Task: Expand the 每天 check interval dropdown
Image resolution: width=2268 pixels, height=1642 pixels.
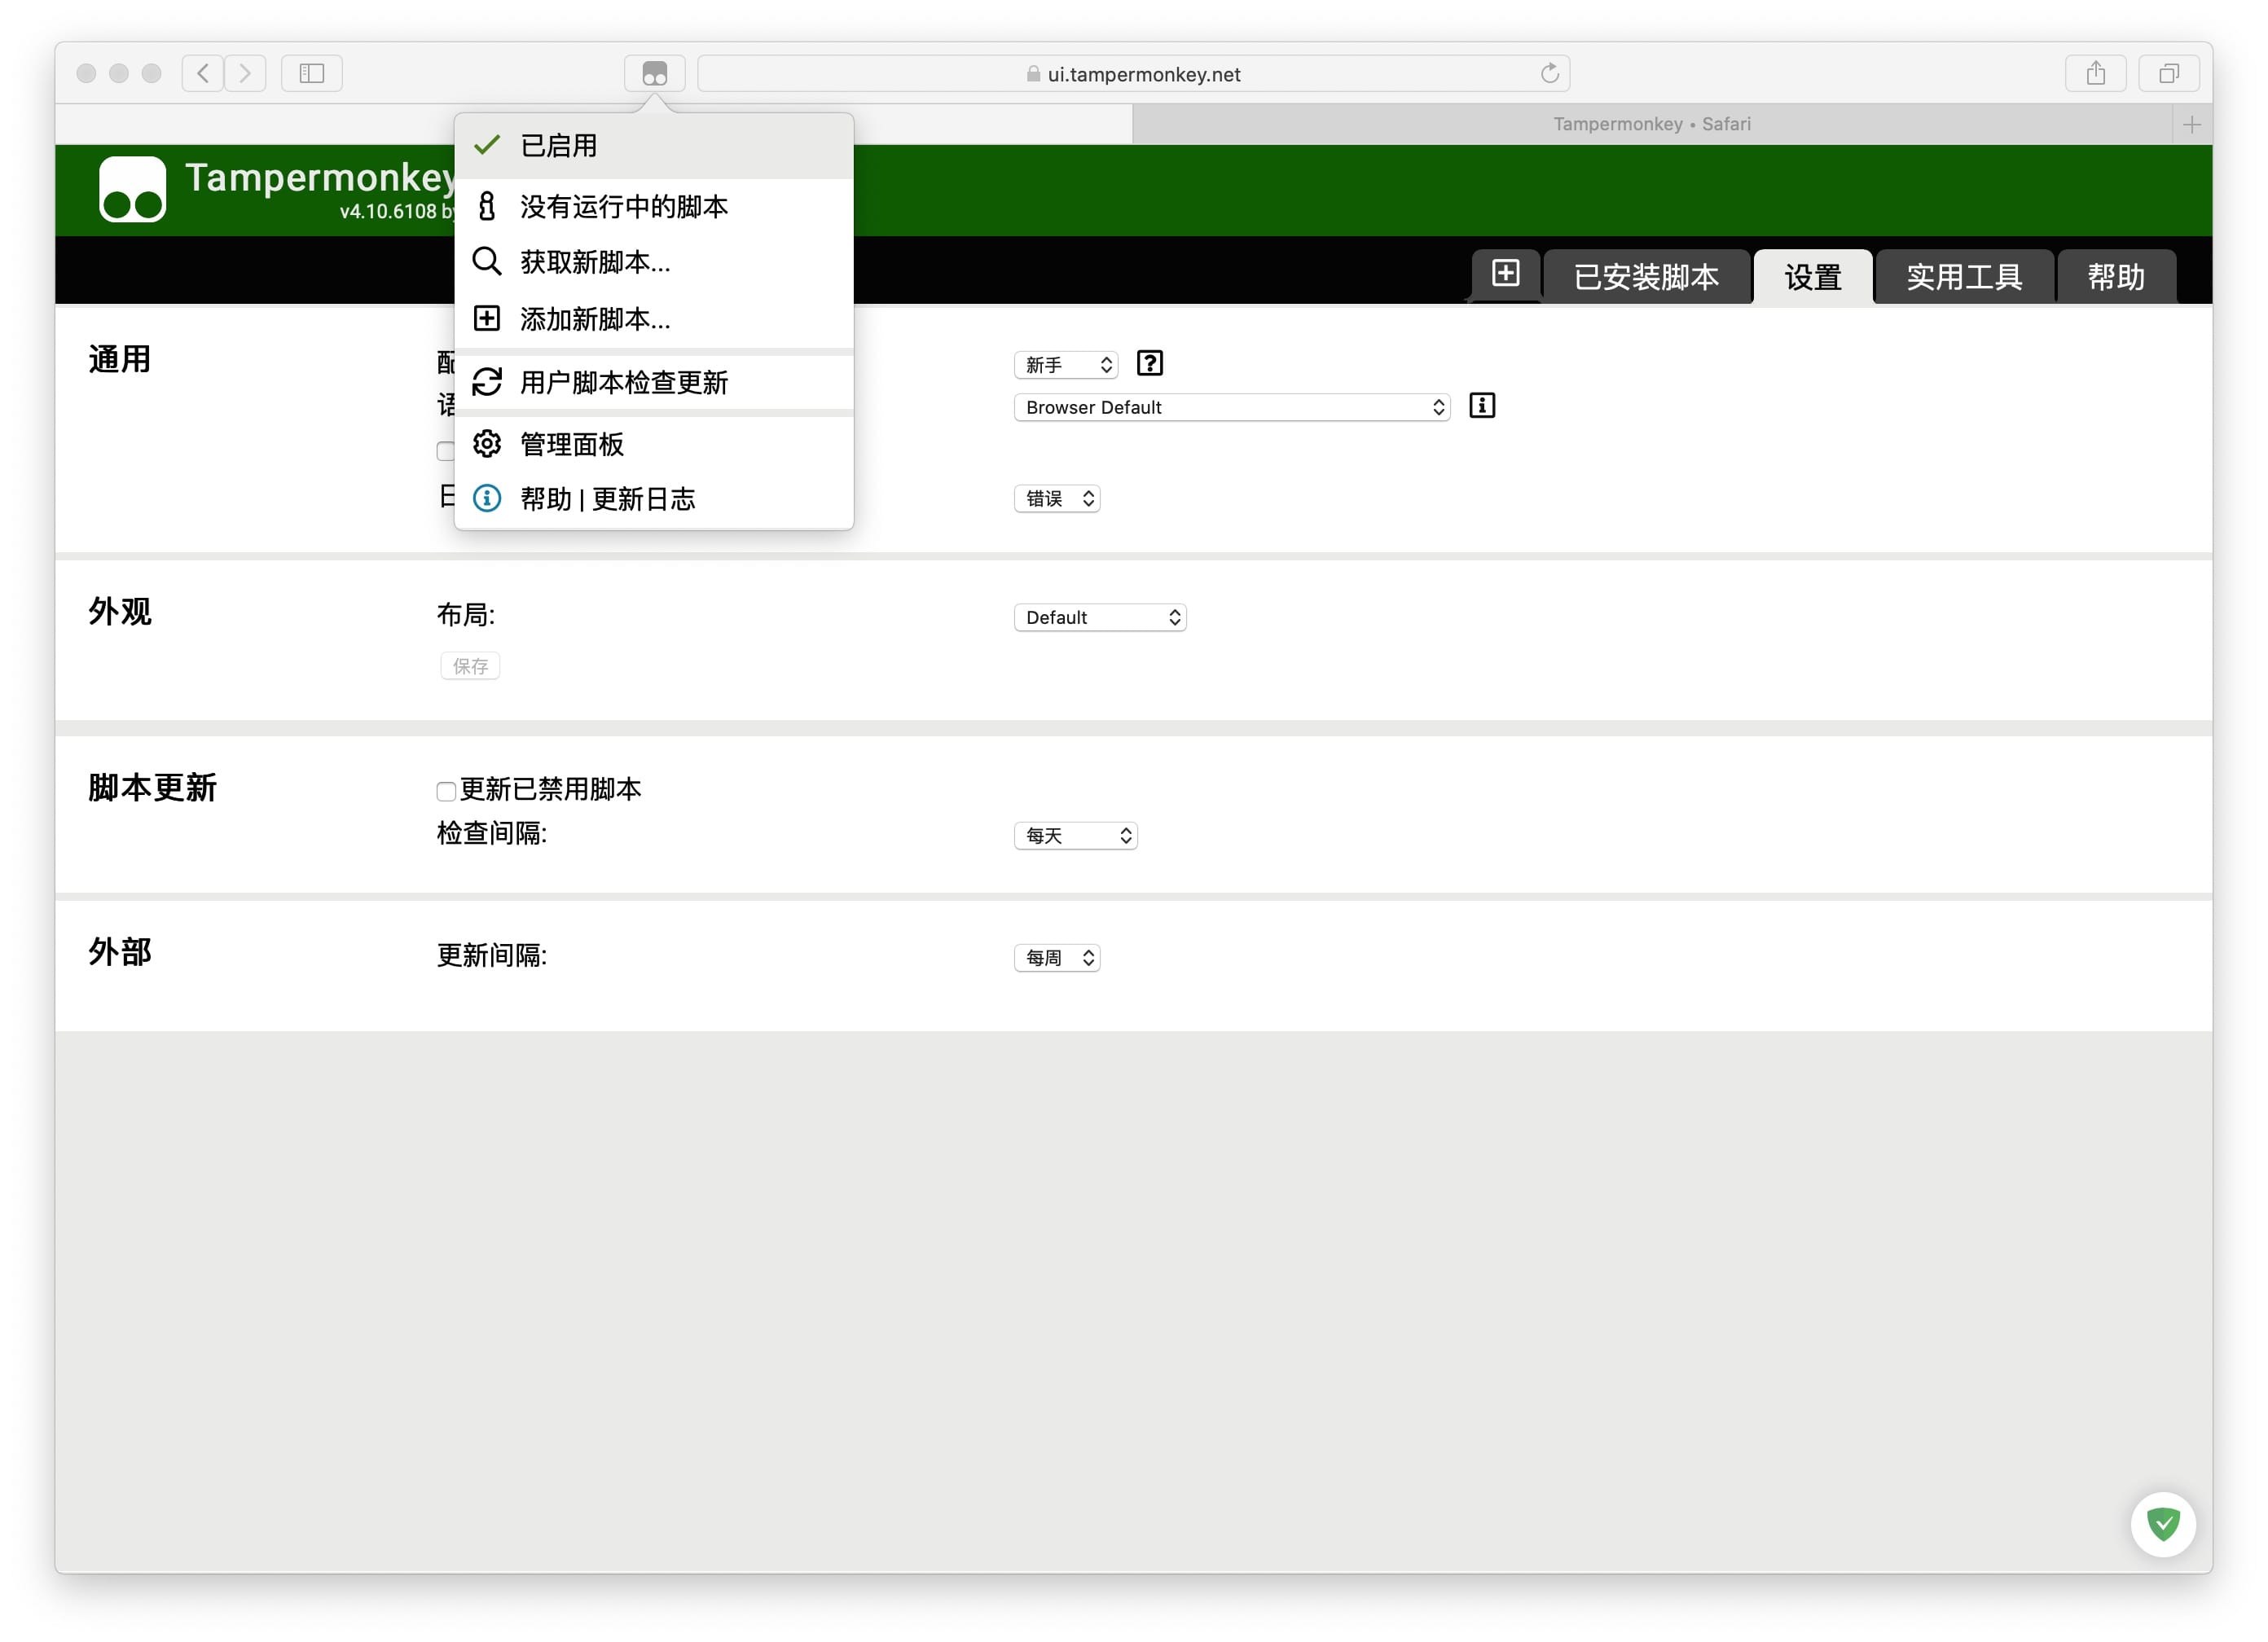Action: pyautogui.click(x=1075, y=835)
